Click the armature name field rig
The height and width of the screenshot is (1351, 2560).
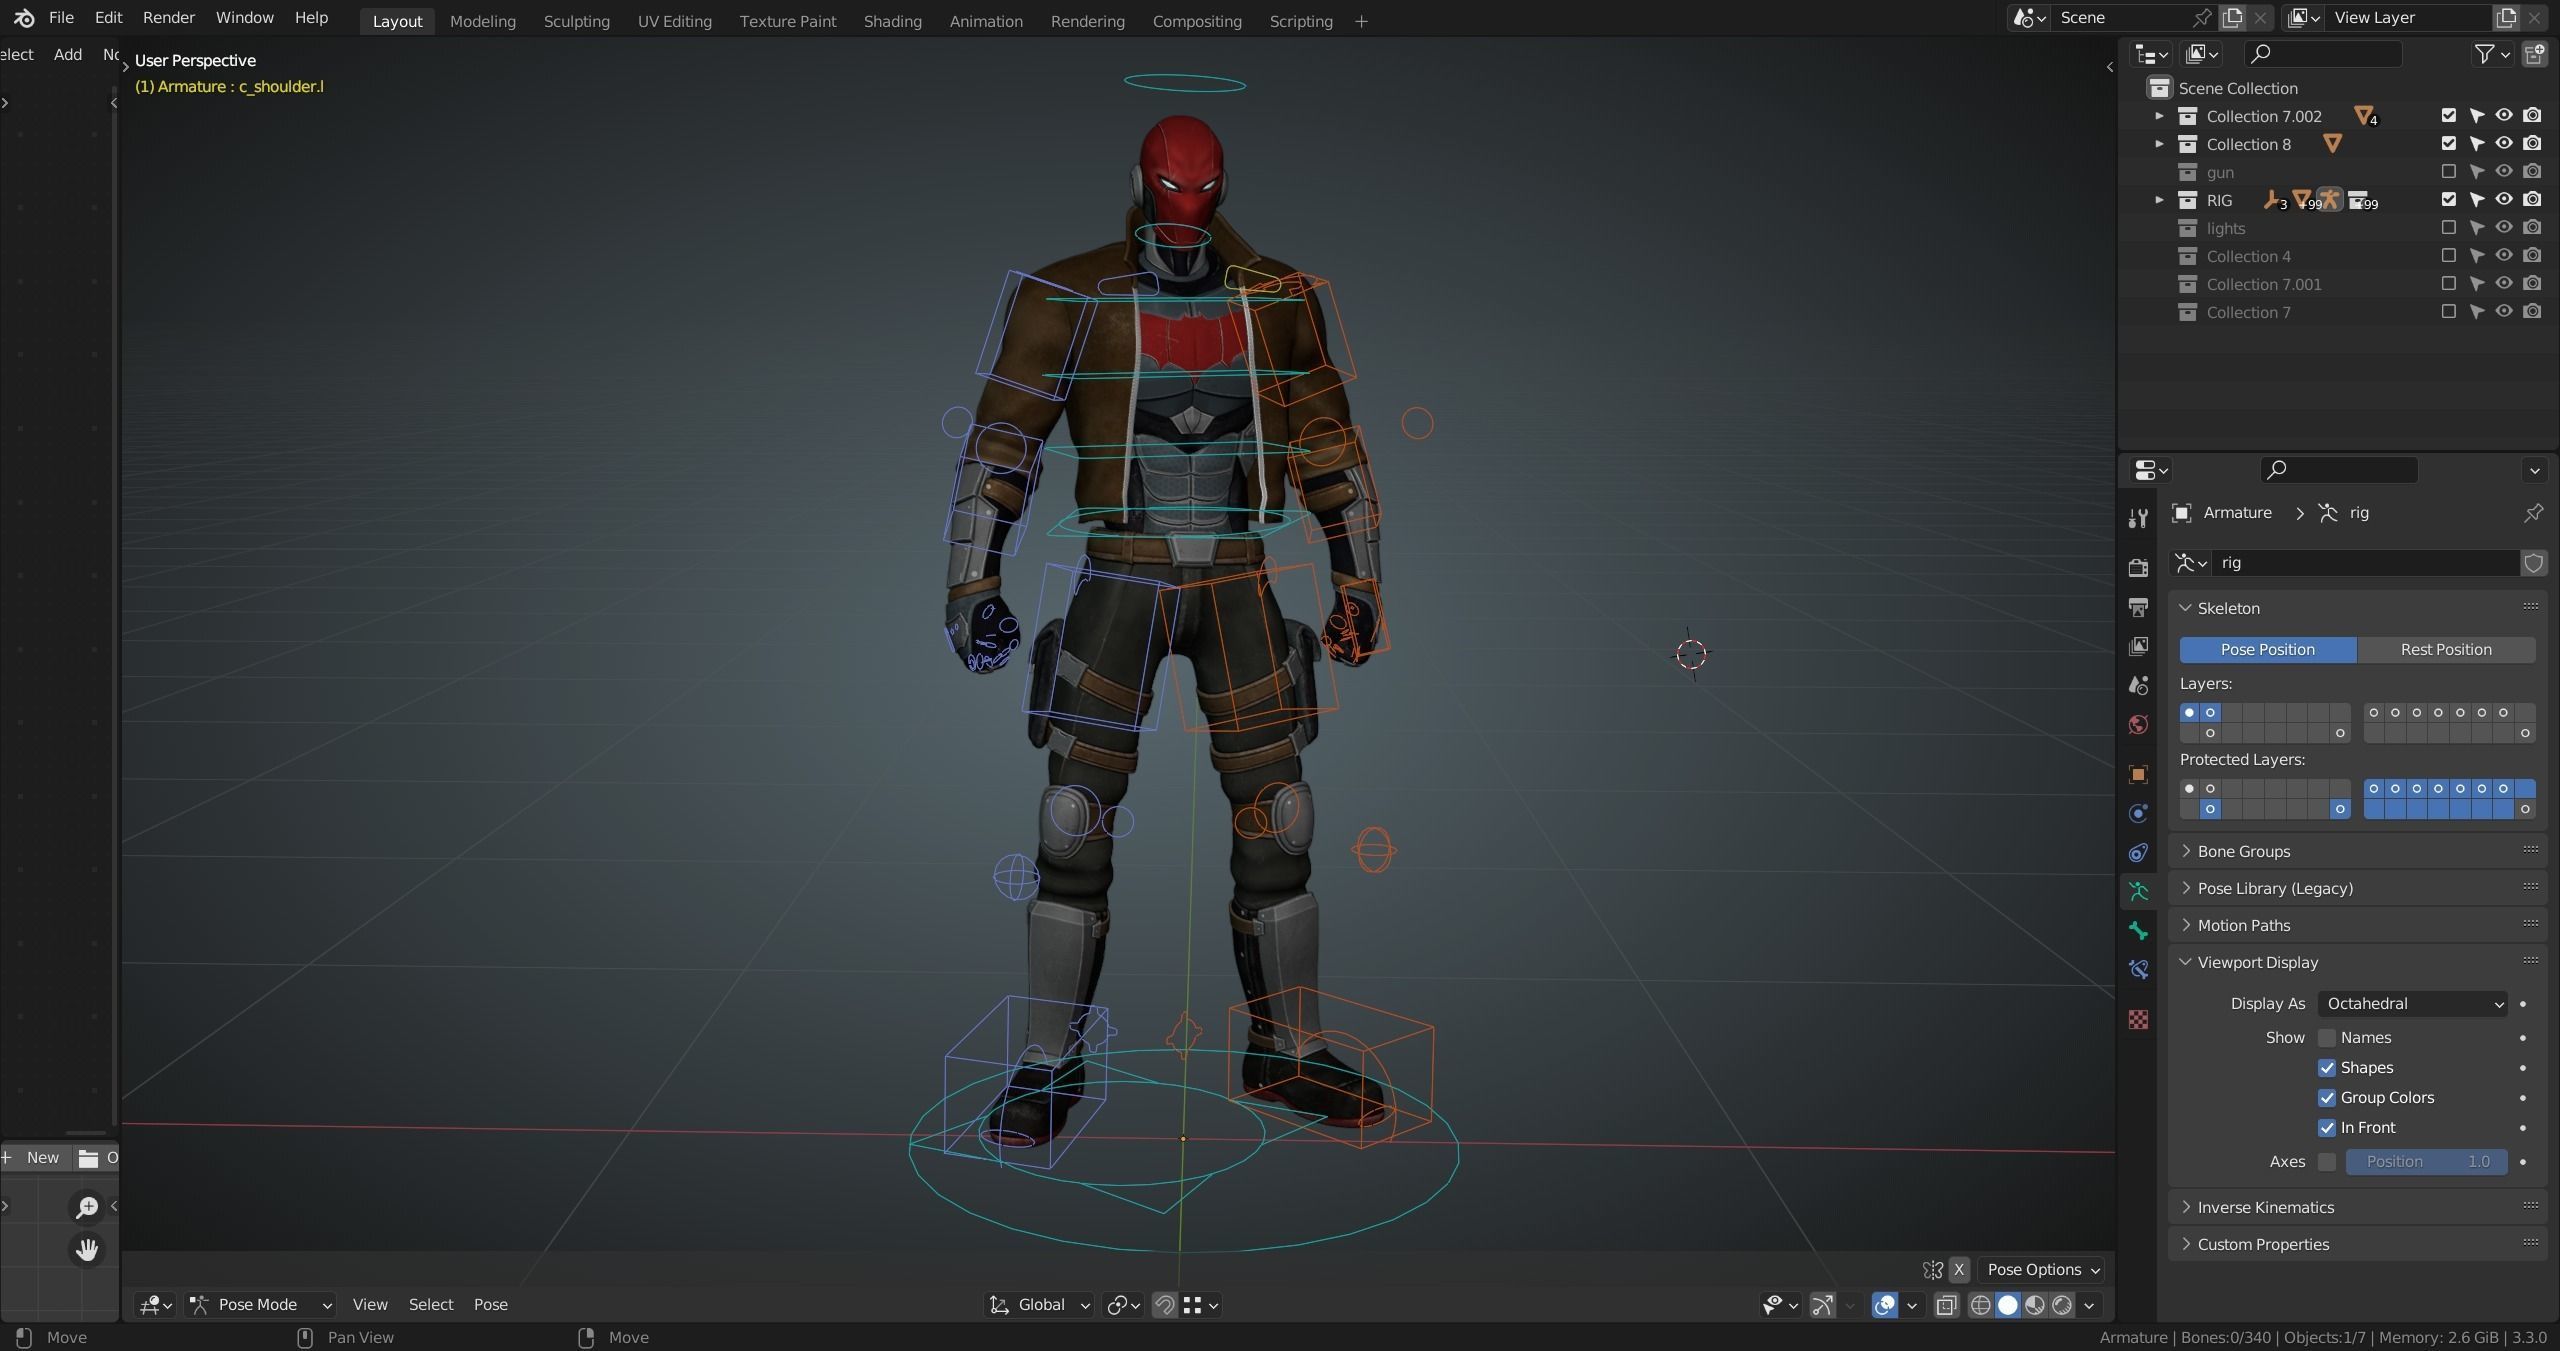click(x=2364, y=563)
